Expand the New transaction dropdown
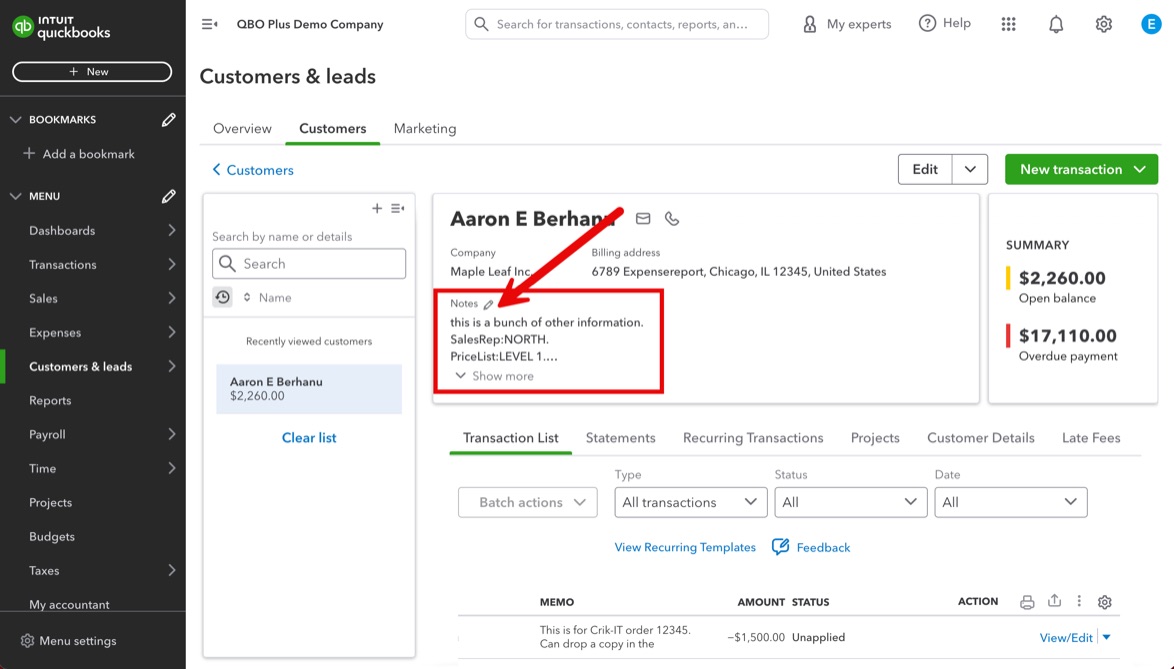The image size is (1174, 669). click(1140, 169)
